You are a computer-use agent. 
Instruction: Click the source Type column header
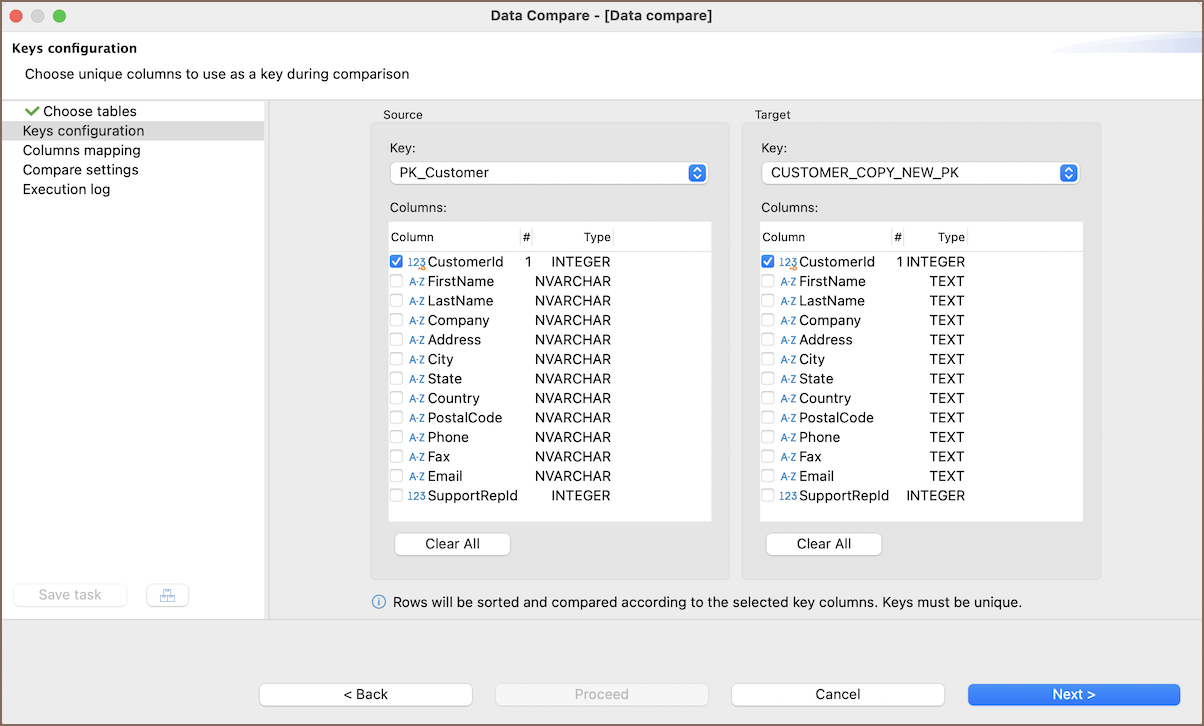(x=596, y=237)
